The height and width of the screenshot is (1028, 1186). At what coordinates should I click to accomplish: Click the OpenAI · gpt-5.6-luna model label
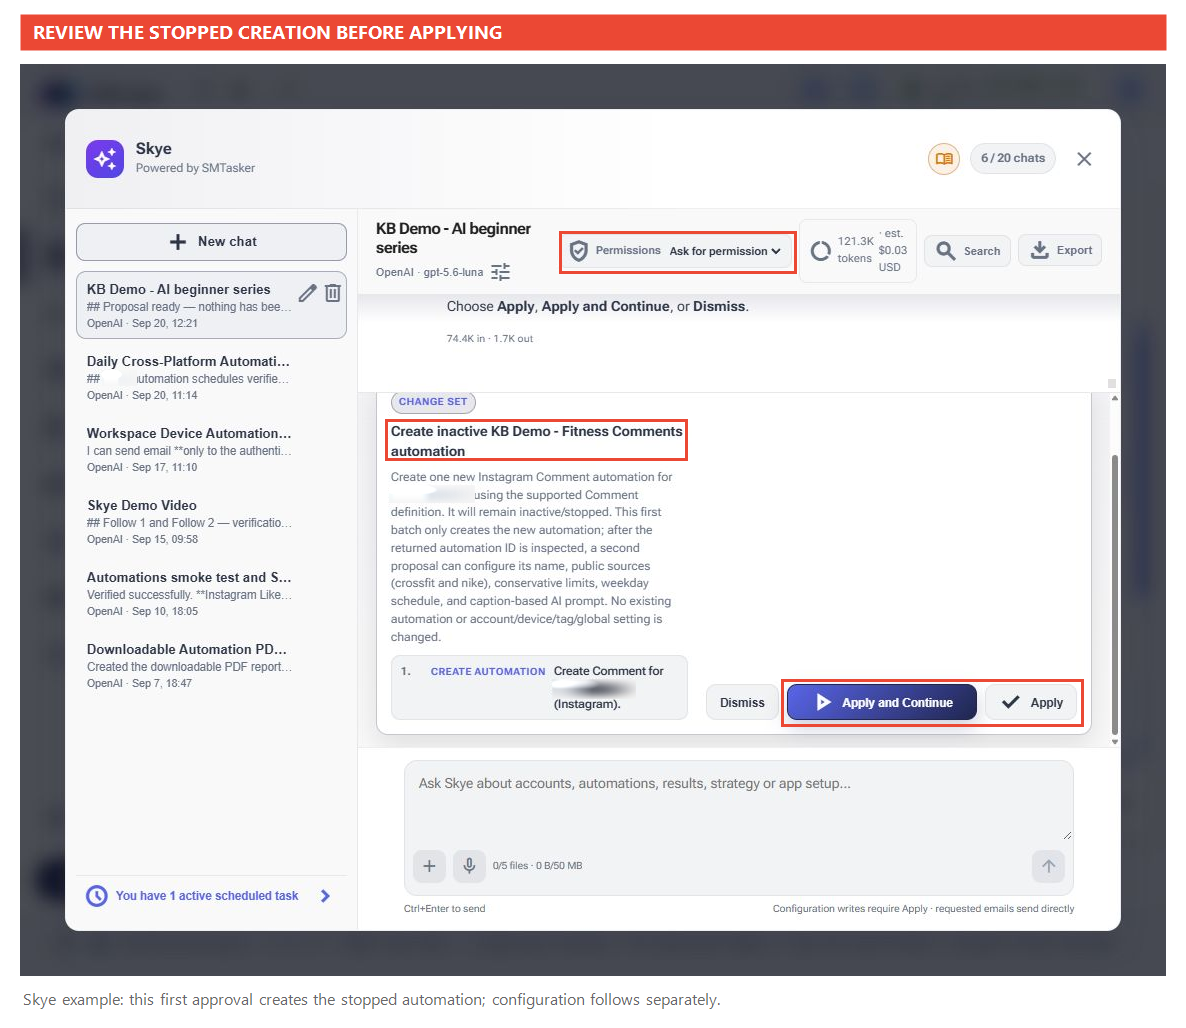tap(429, 272)
